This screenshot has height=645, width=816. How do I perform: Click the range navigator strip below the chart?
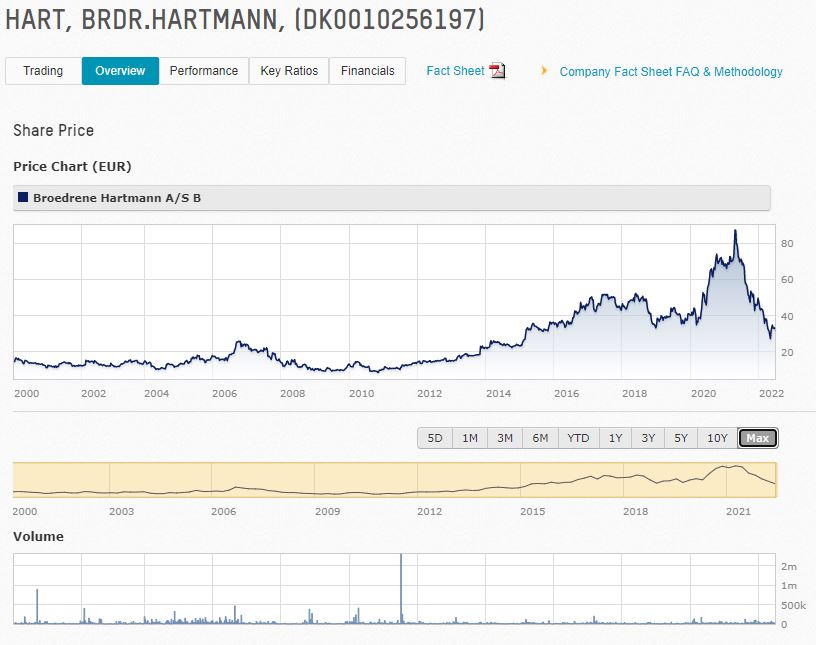point(394,480)
